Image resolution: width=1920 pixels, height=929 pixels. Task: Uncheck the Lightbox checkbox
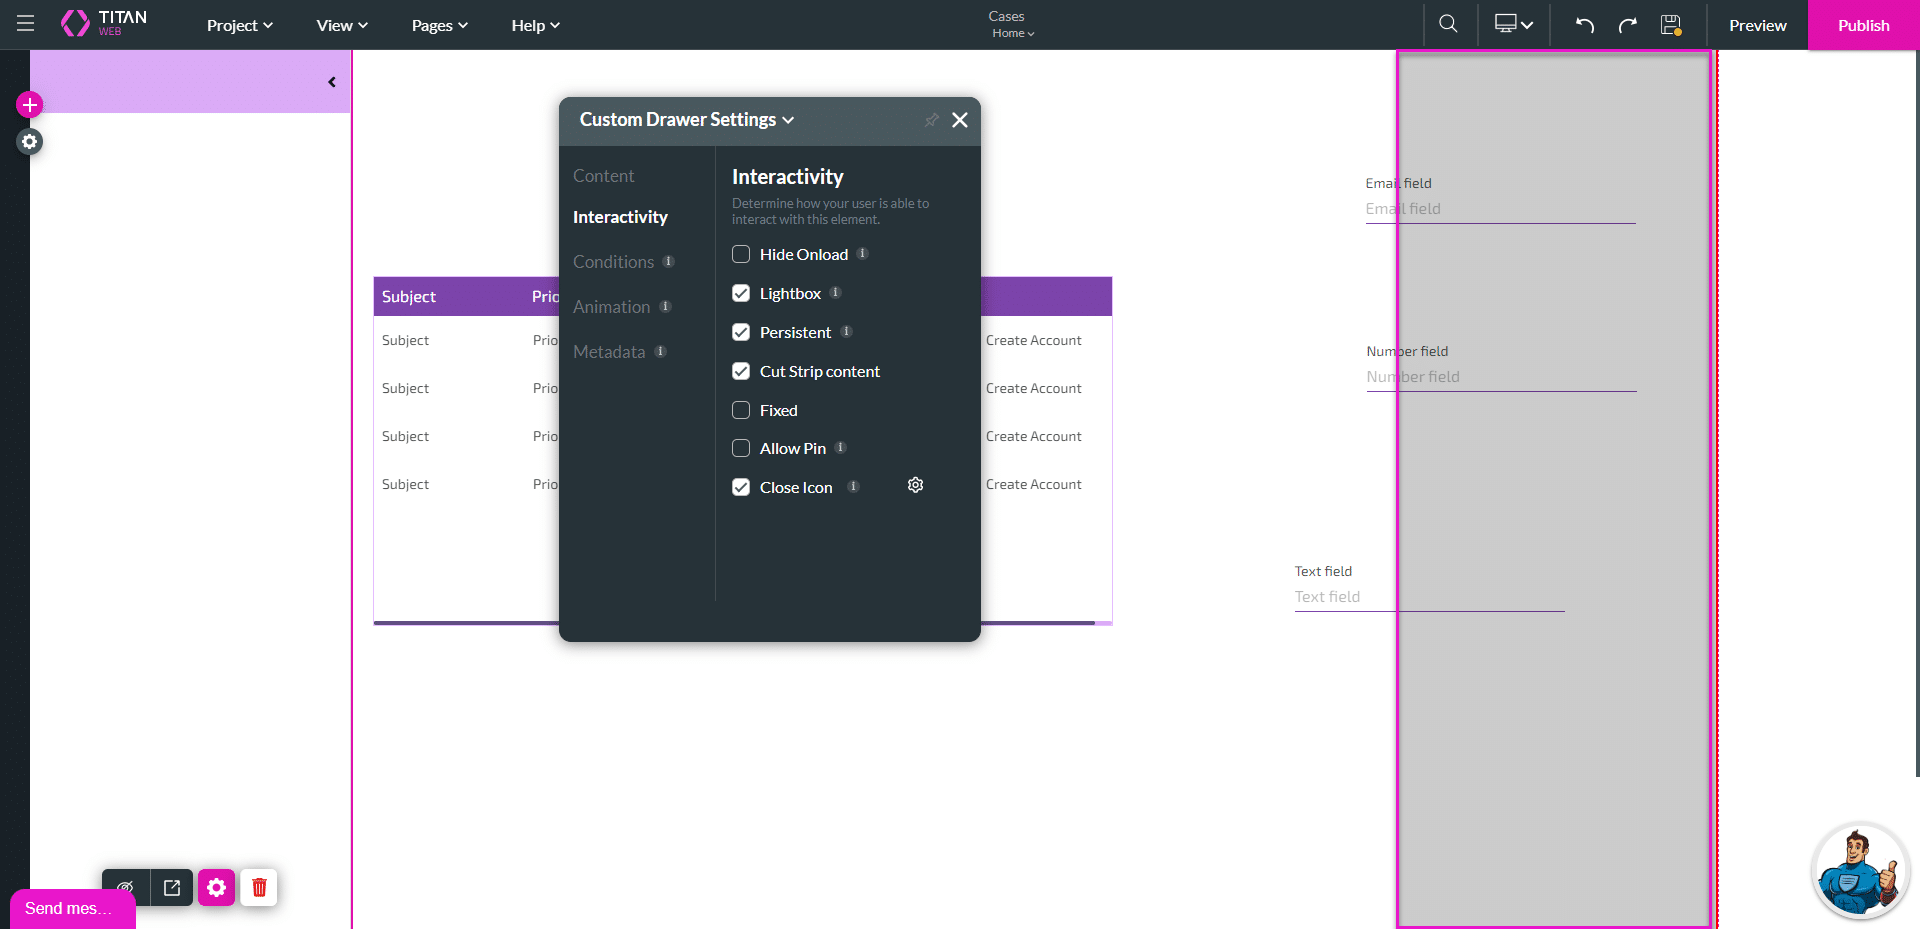[x=741, y=293]
